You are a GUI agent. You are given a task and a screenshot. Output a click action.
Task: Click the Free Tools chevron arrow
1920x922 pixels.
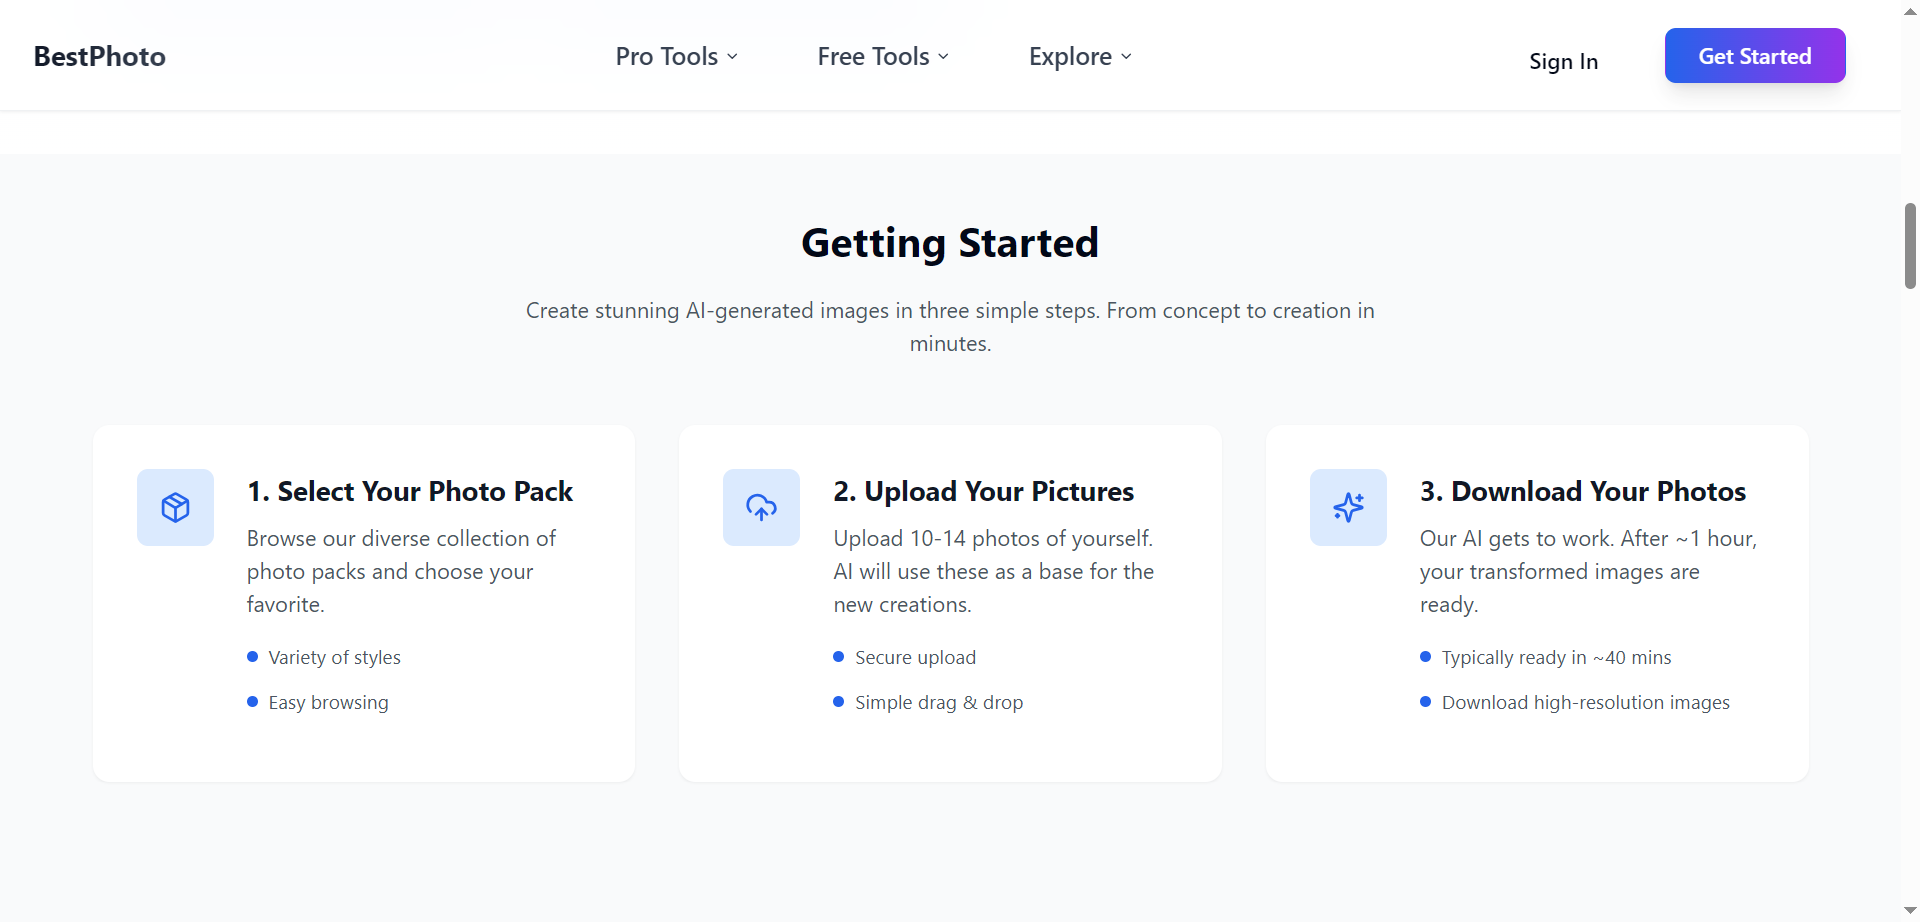coord(943,57)
